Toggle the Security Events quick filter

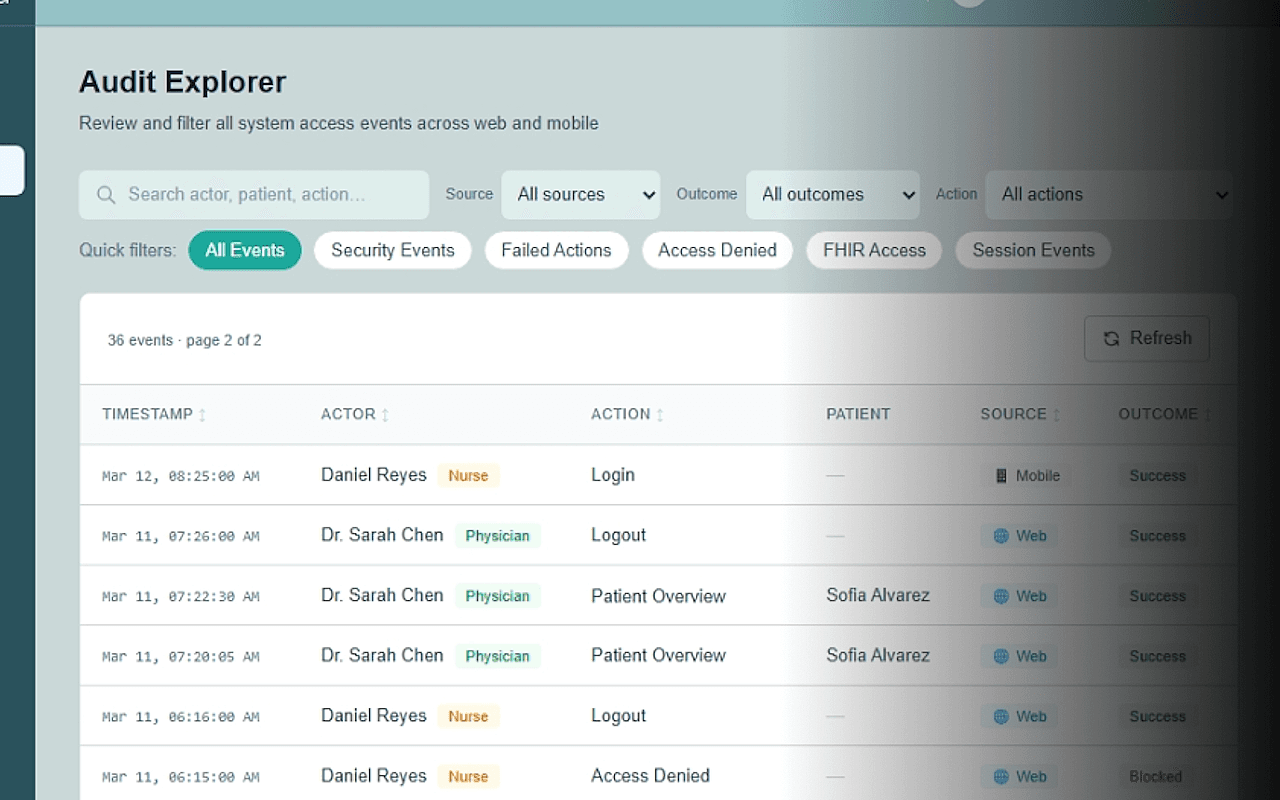tap(392, 250)
